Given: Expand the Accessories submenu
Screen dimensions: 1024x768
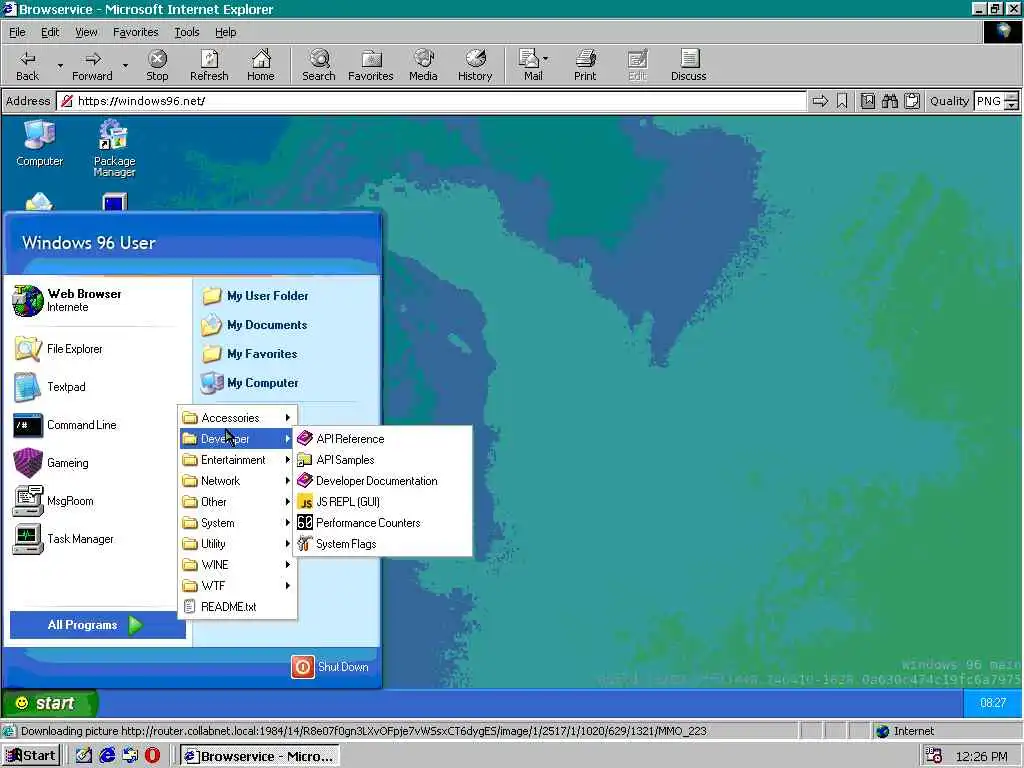Looking at the screenshot, I should [x=237, y=418].
